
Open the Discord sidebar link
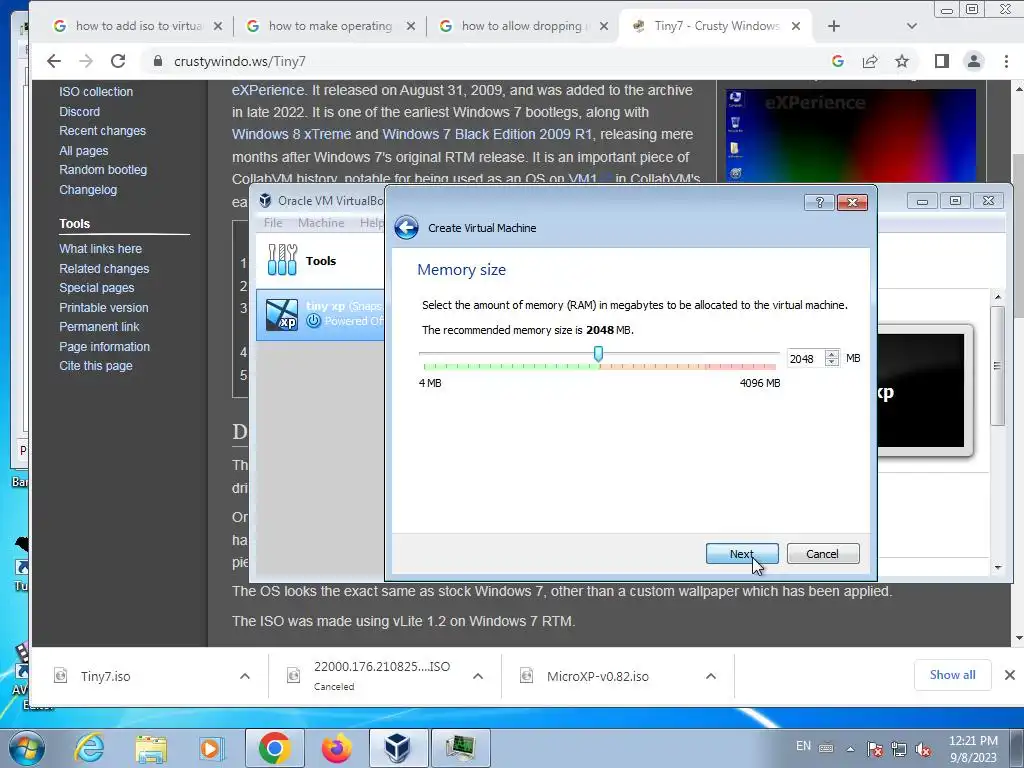coord(80,112)
